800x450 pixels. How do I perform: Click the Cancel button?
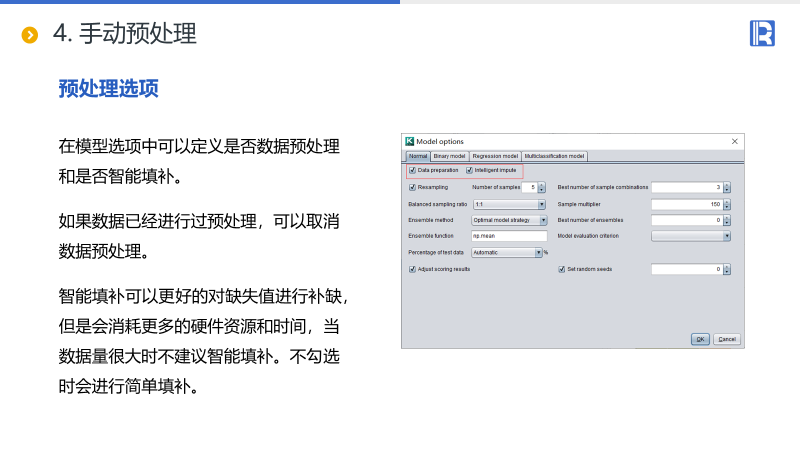coord(727,339)
